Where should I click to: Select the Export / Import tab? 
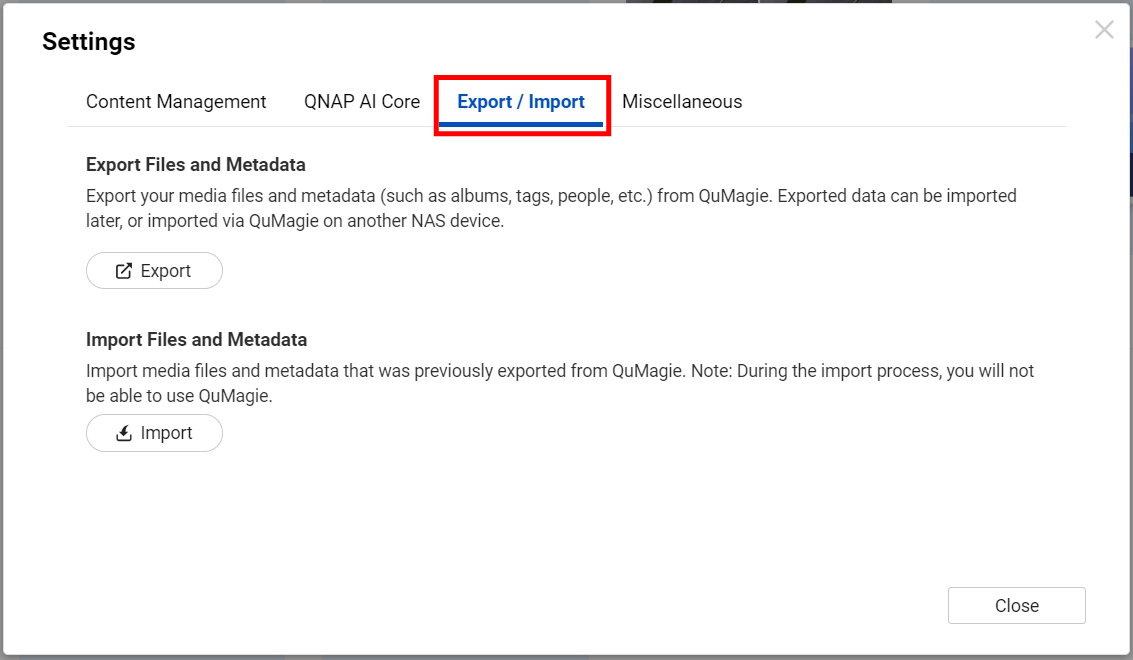[x=521, y=102]
